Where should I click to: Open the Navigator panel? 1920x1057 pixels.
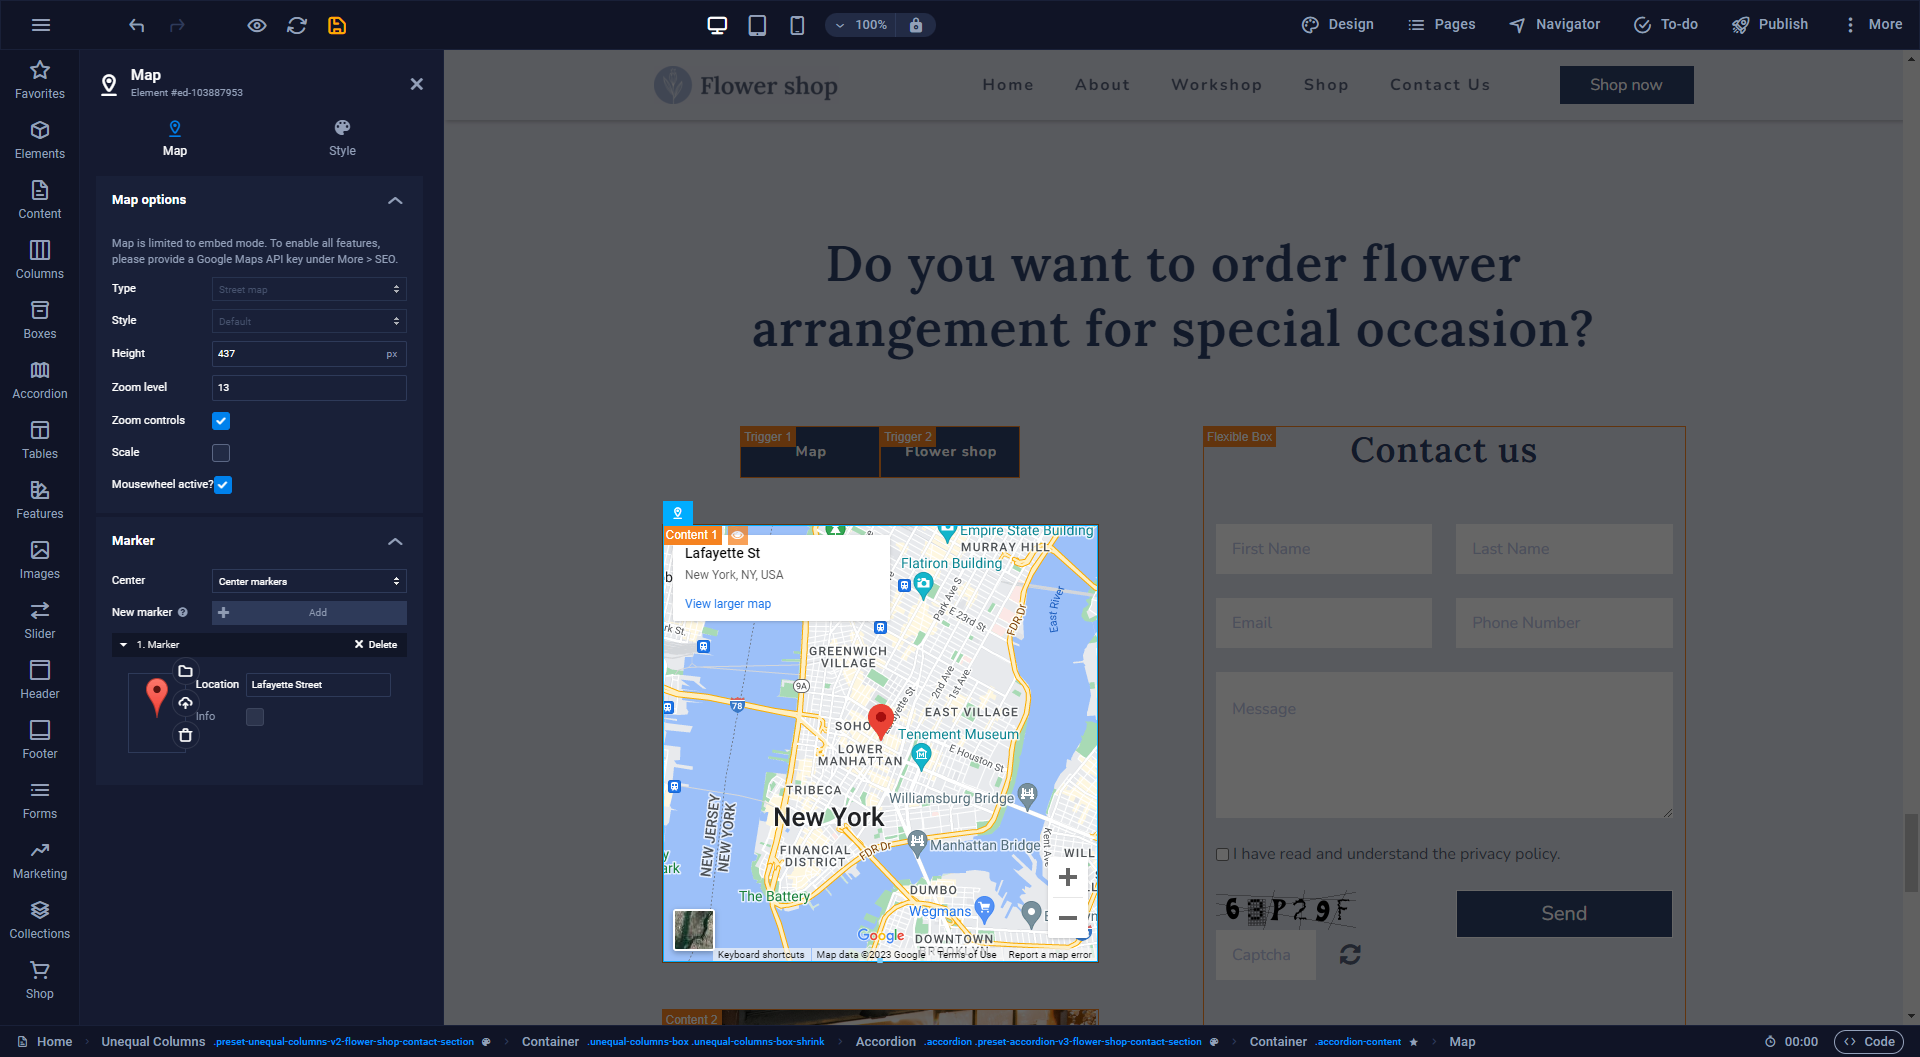[x=1555, y=25]
